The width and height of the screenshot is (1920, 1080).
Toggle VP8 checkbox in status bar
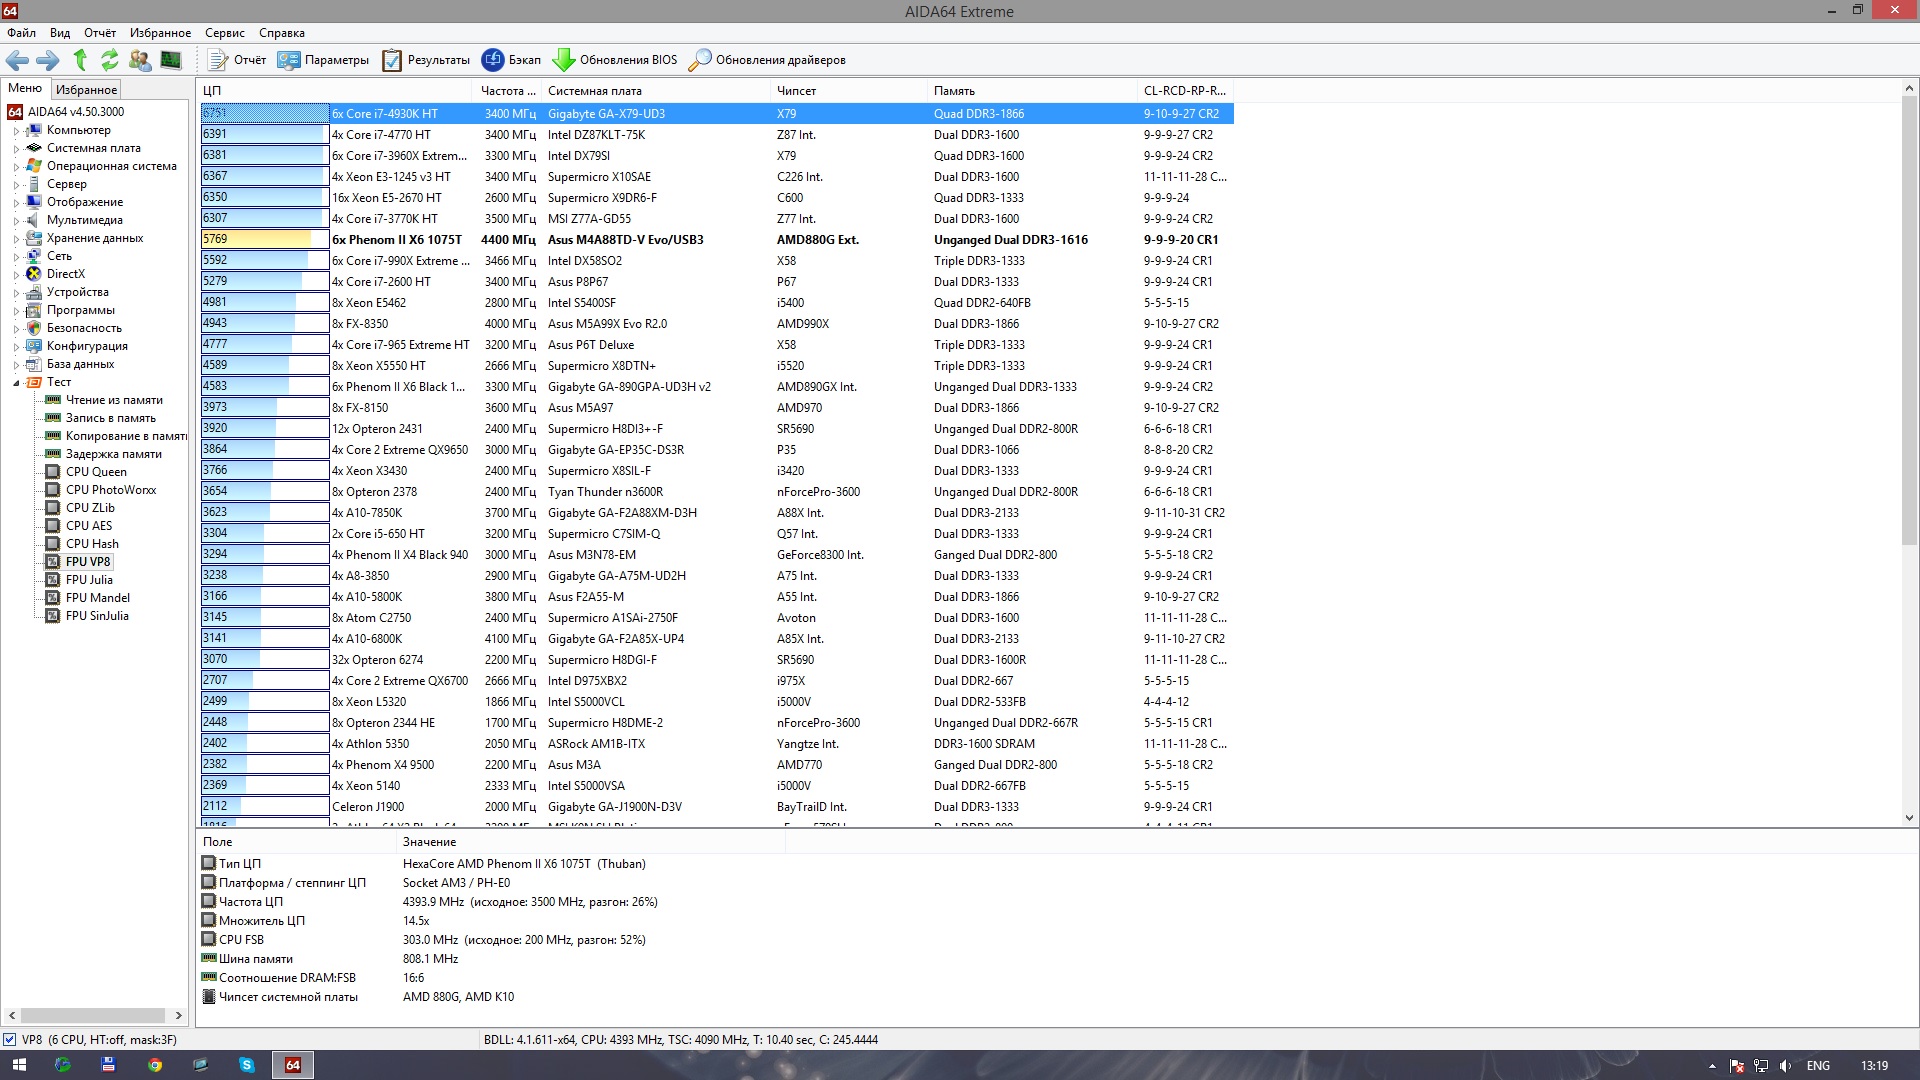[10, 1040]
